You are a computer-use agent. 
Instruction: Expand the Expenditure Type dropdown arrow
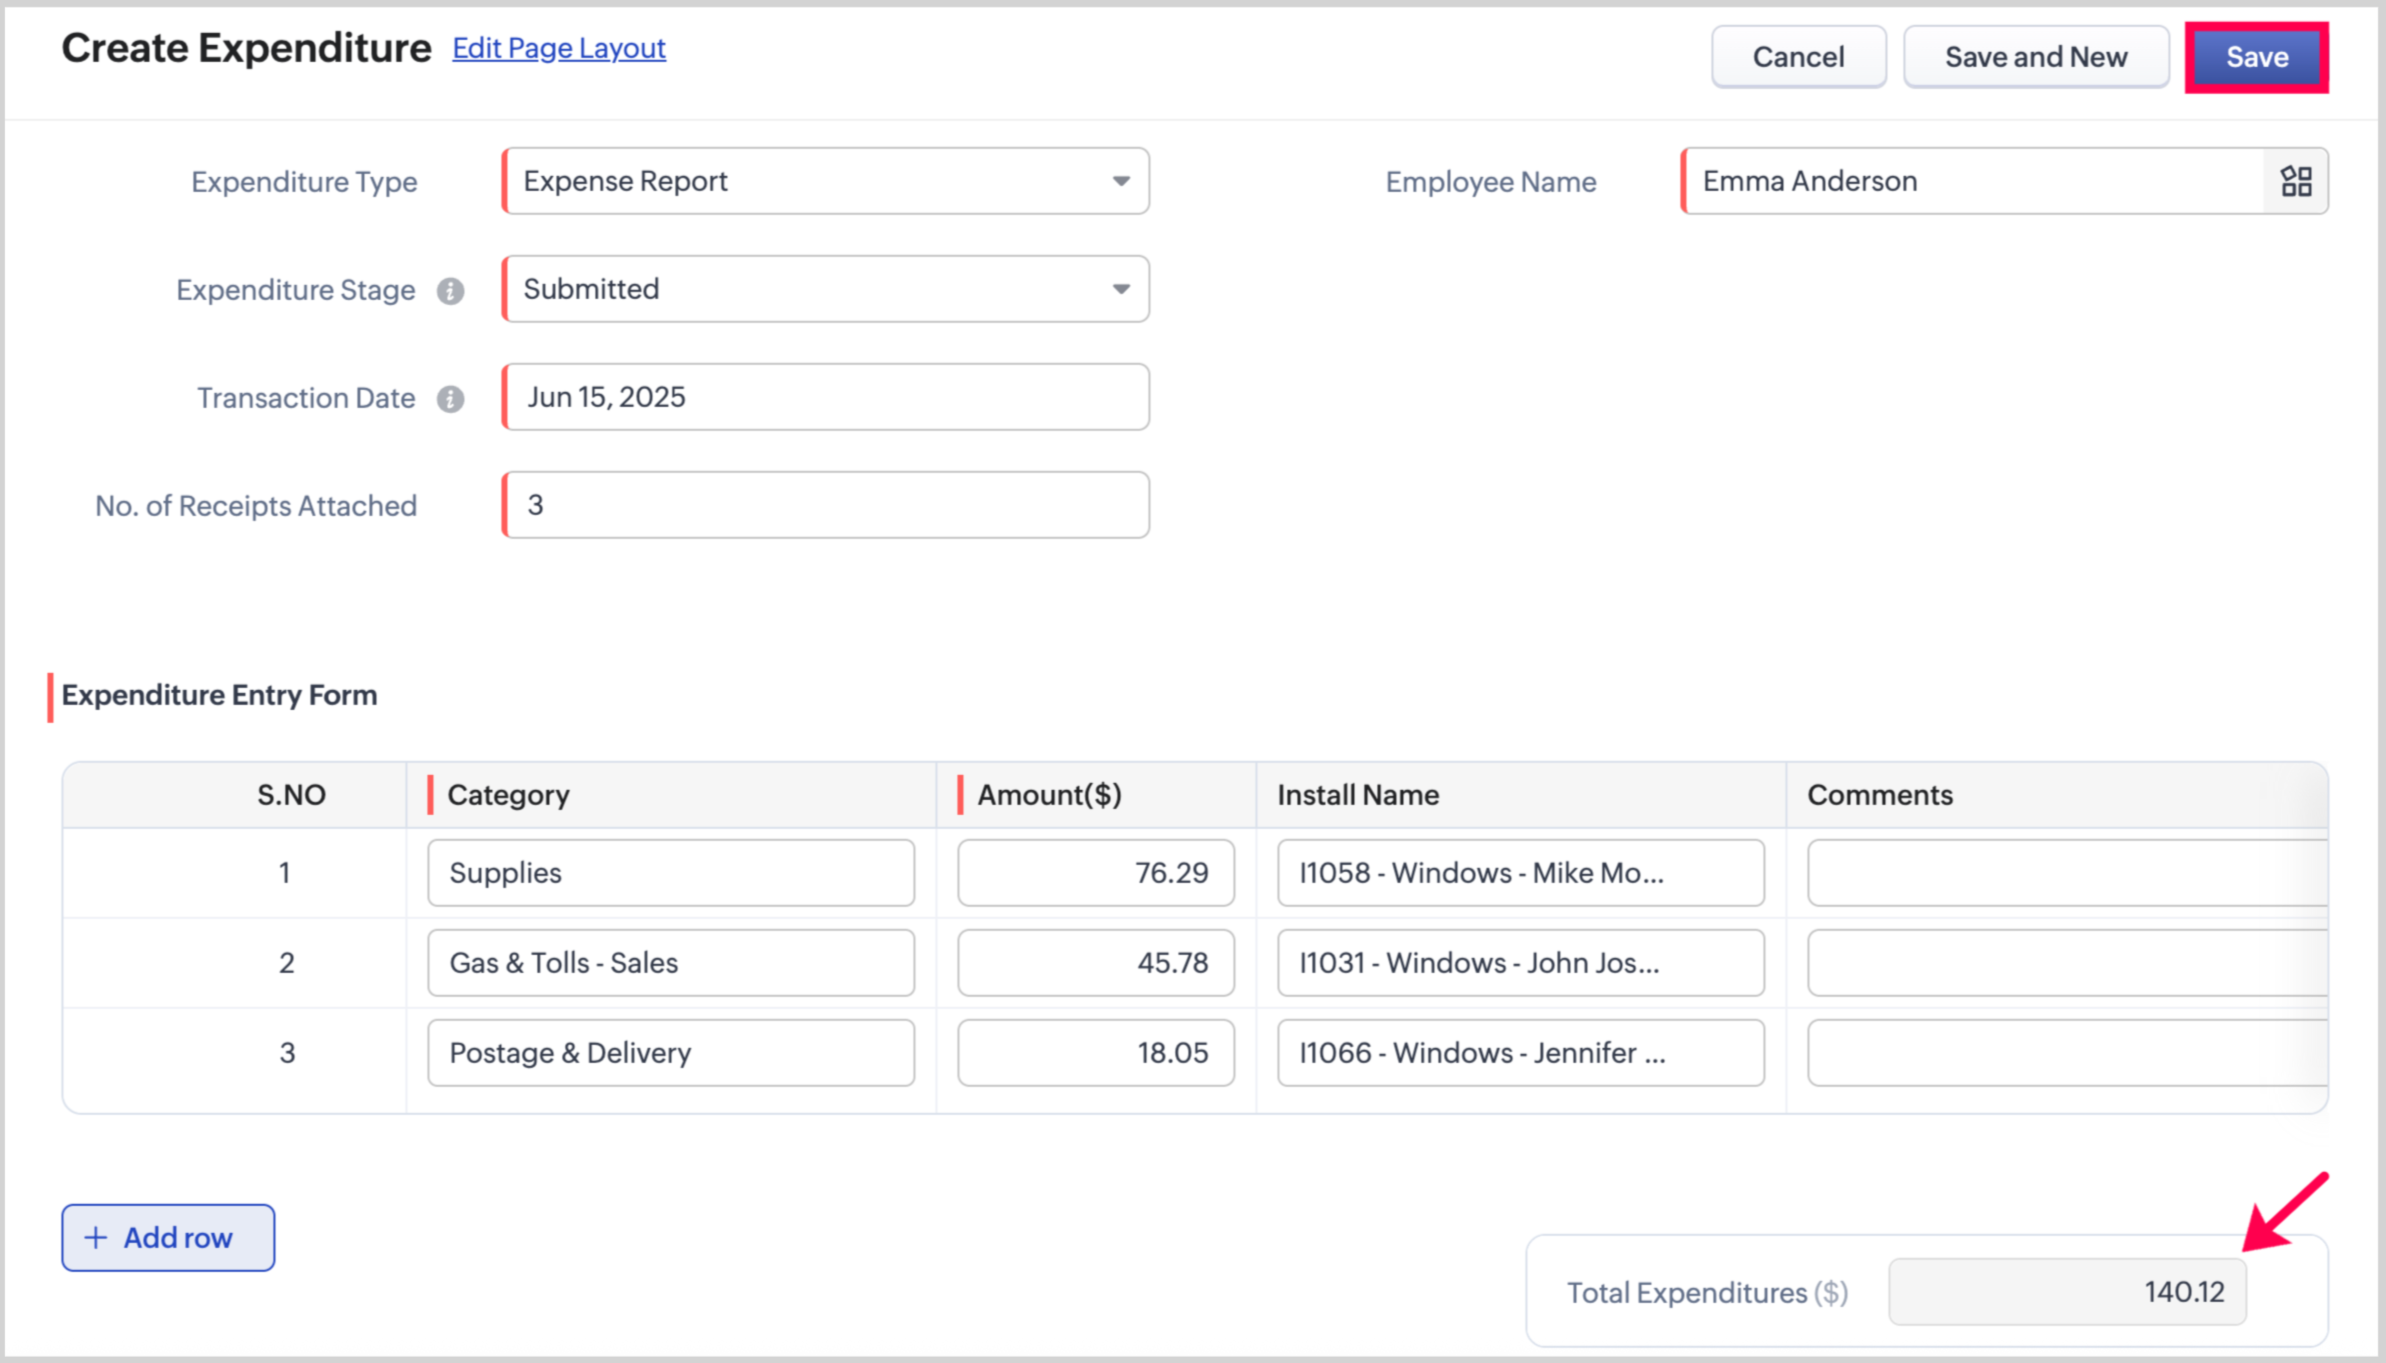coord(1120,181)
